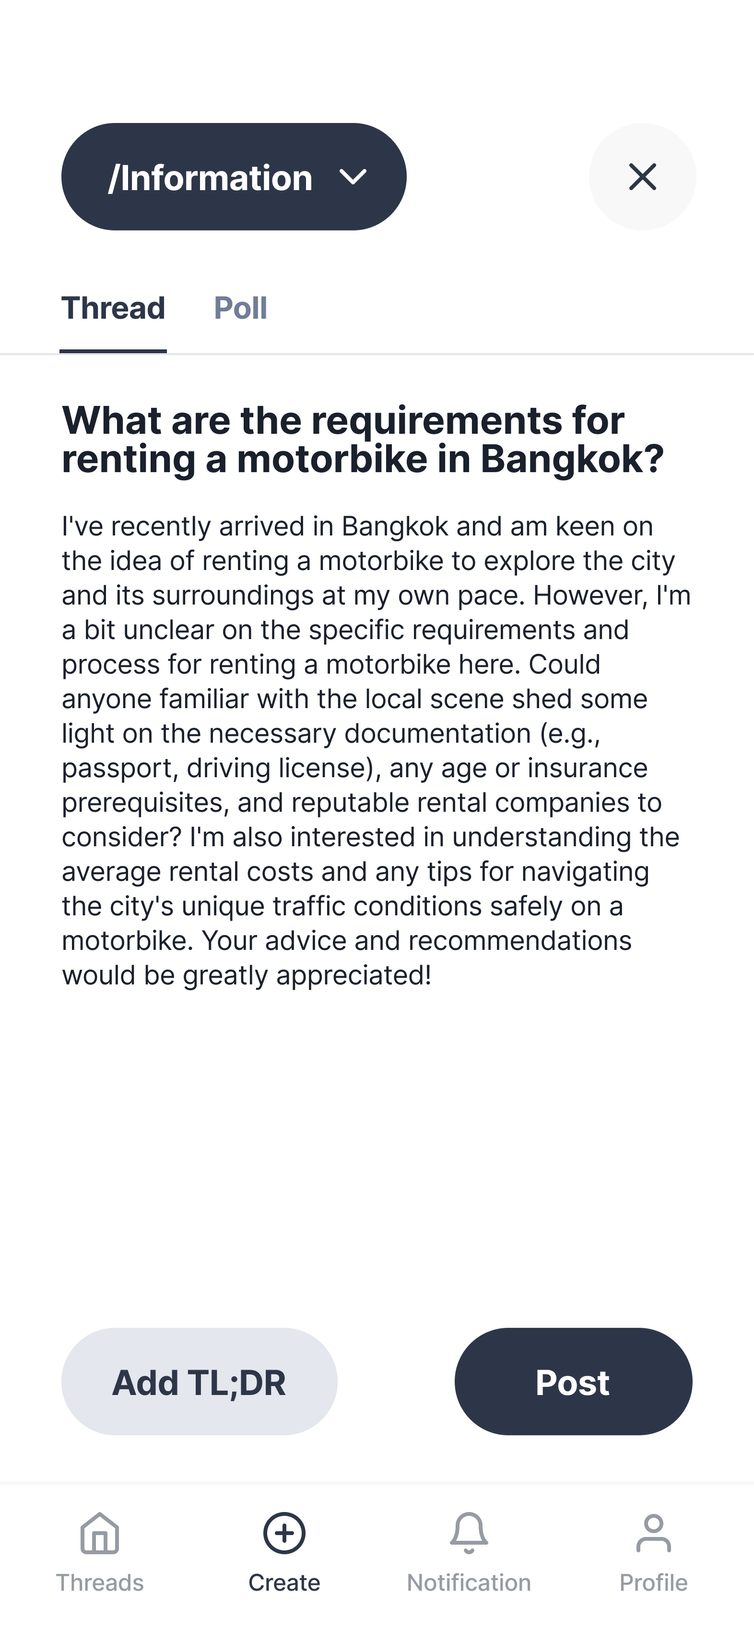
Task: Open the Profile person icon
Action: 653,1533
